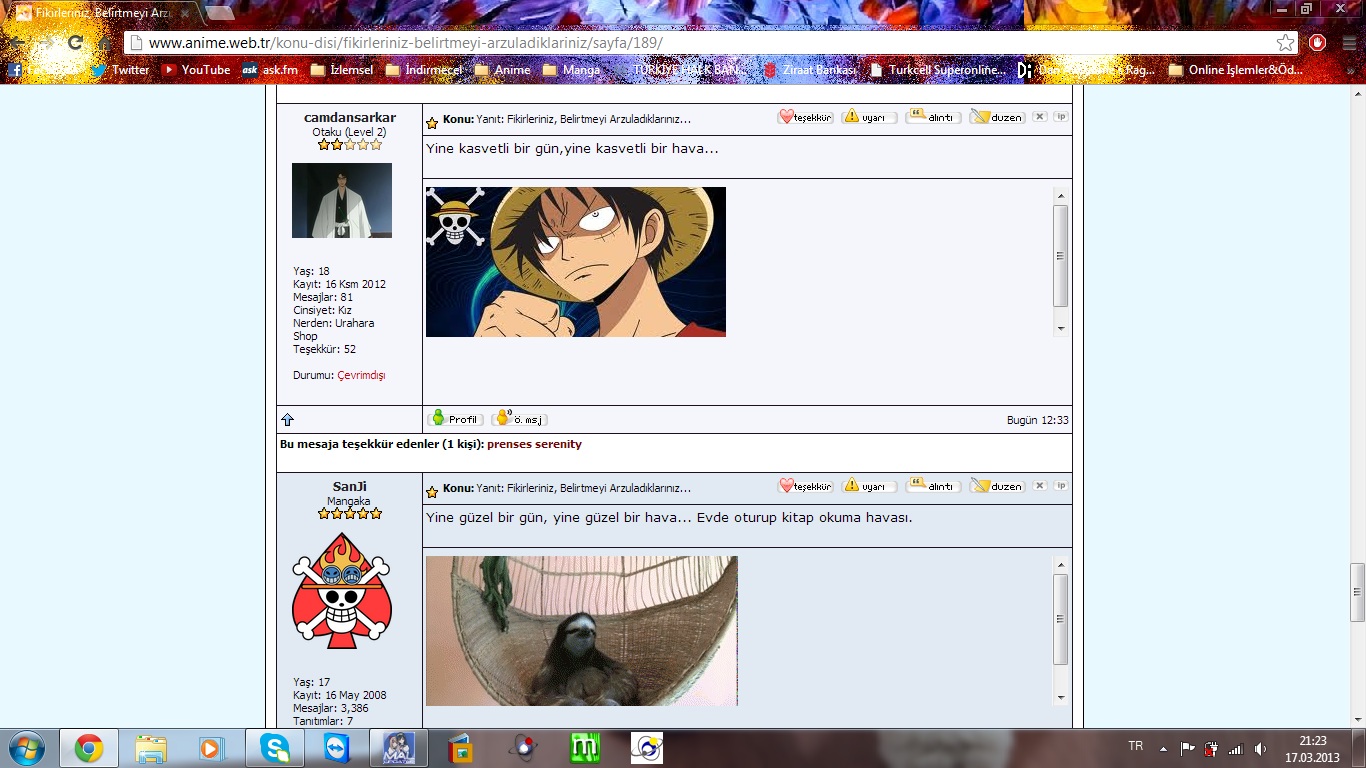Click the x delete icon on SanJi's post
Viewport: 1366px width, 768px height.
tap(1040, 486)
